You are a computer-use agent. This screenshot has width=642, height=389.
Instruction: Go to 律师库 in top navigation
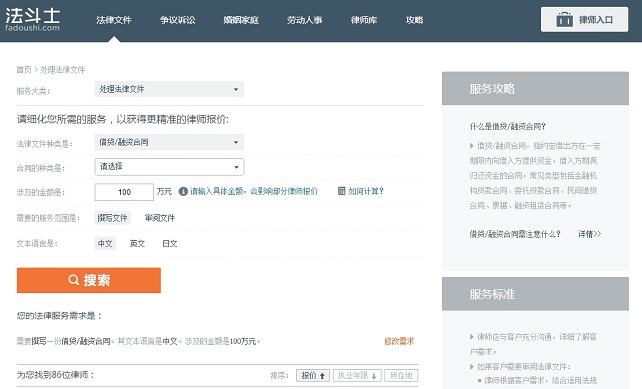coord(364,20)
